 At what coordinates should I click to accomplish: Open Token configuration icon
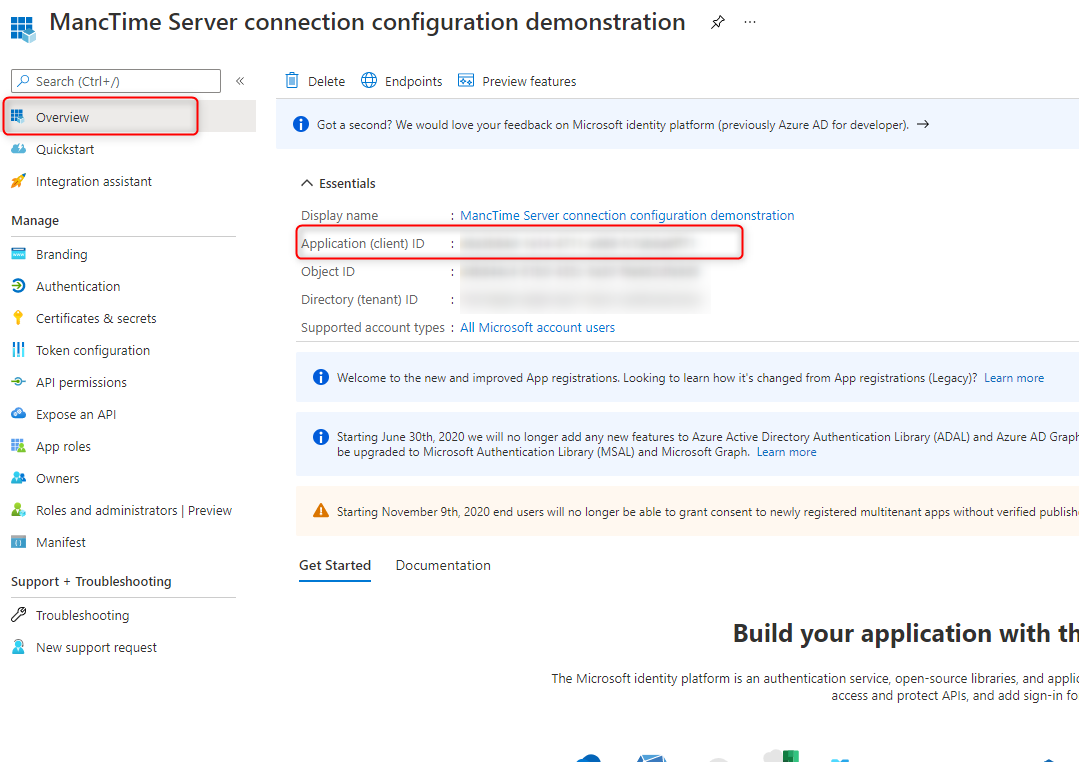[x=18, y=350]
